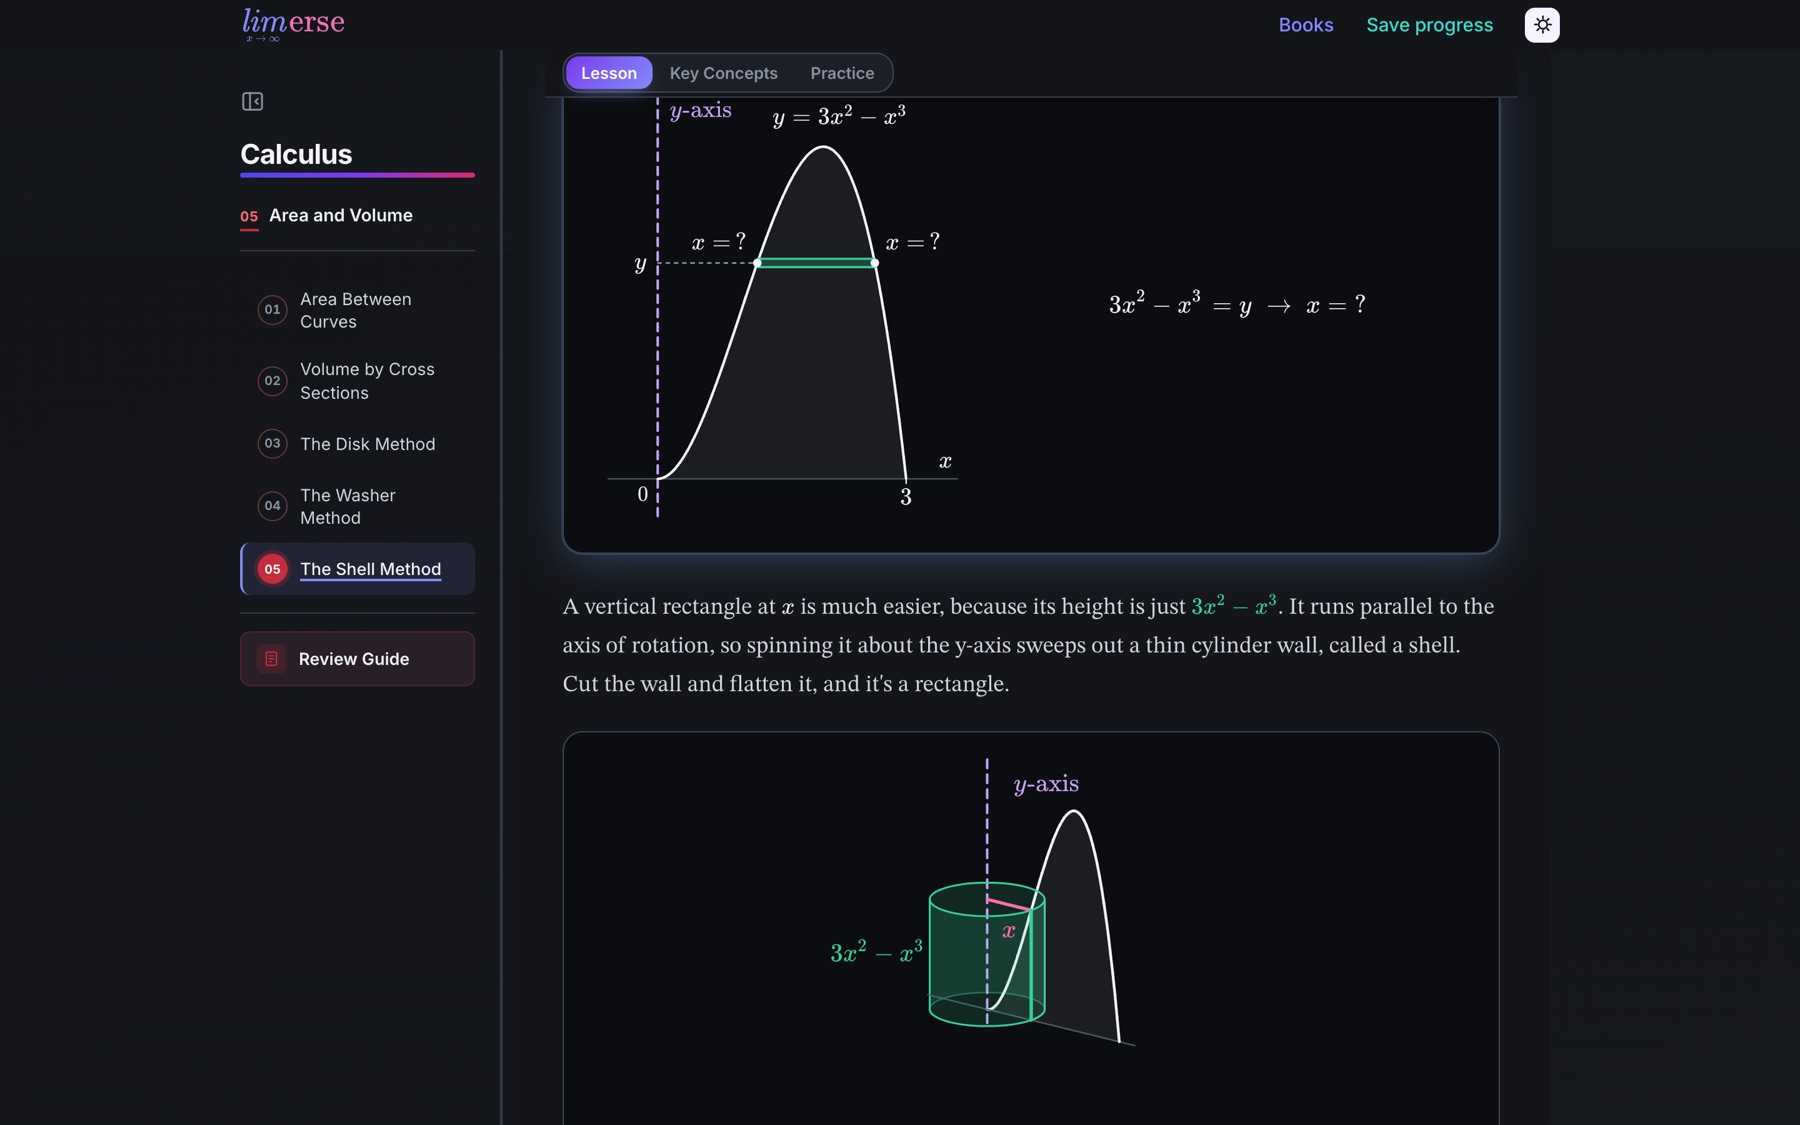Open the Books link
Viewport: 1800px width, 1125px height.
click(1305, 25)
